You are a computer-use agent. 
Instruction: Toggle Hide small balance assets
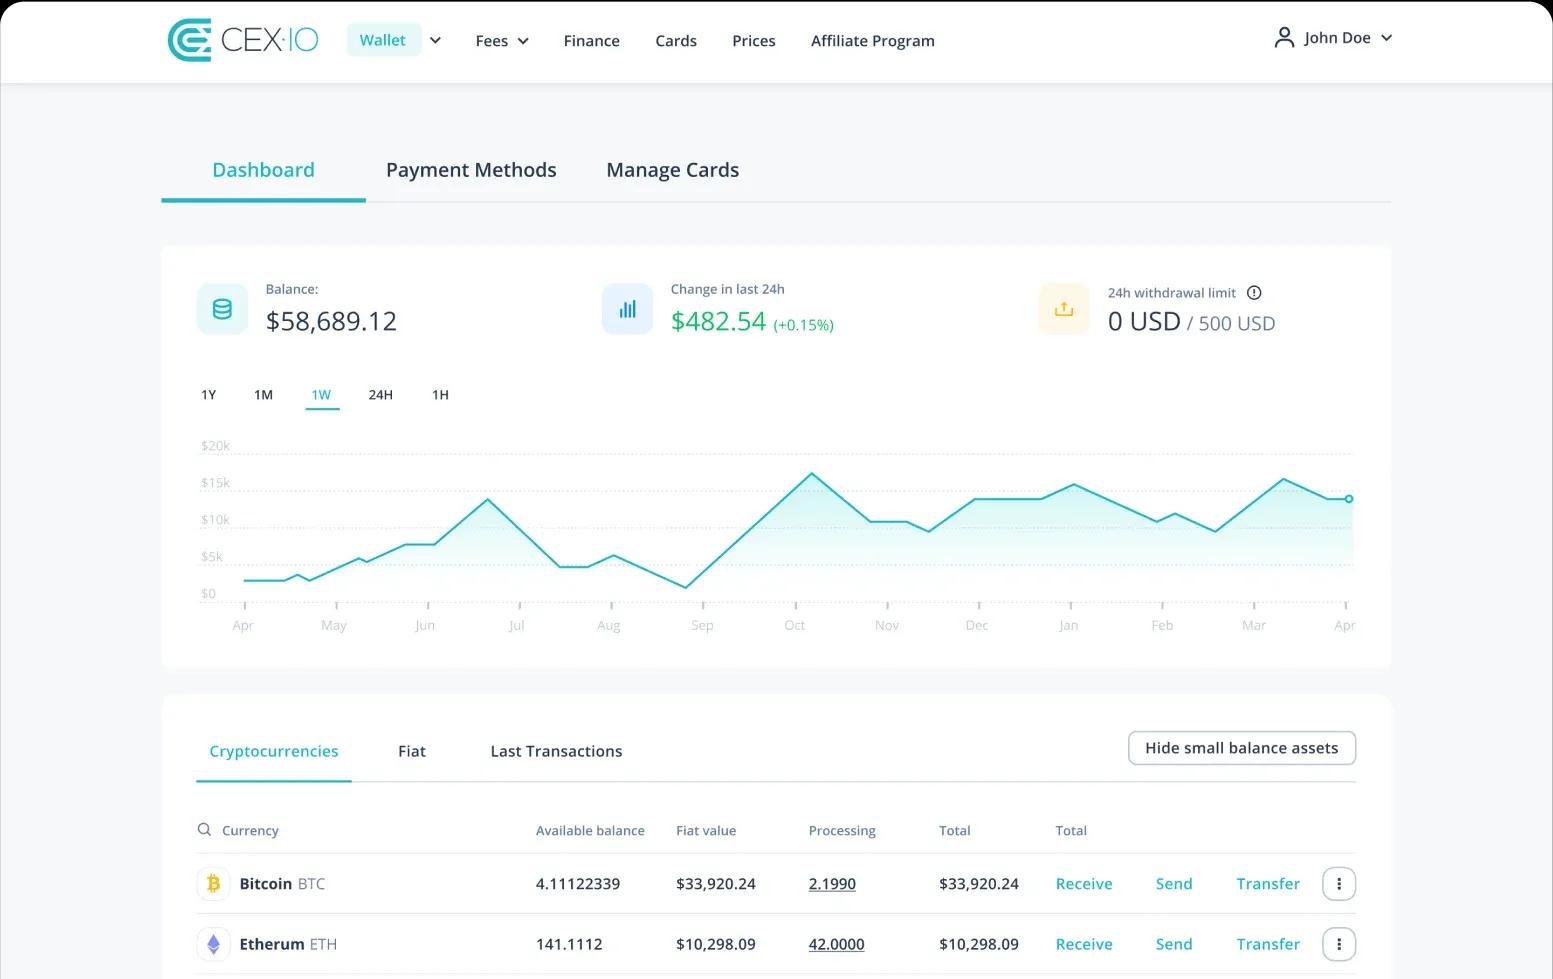[1242, 748]
